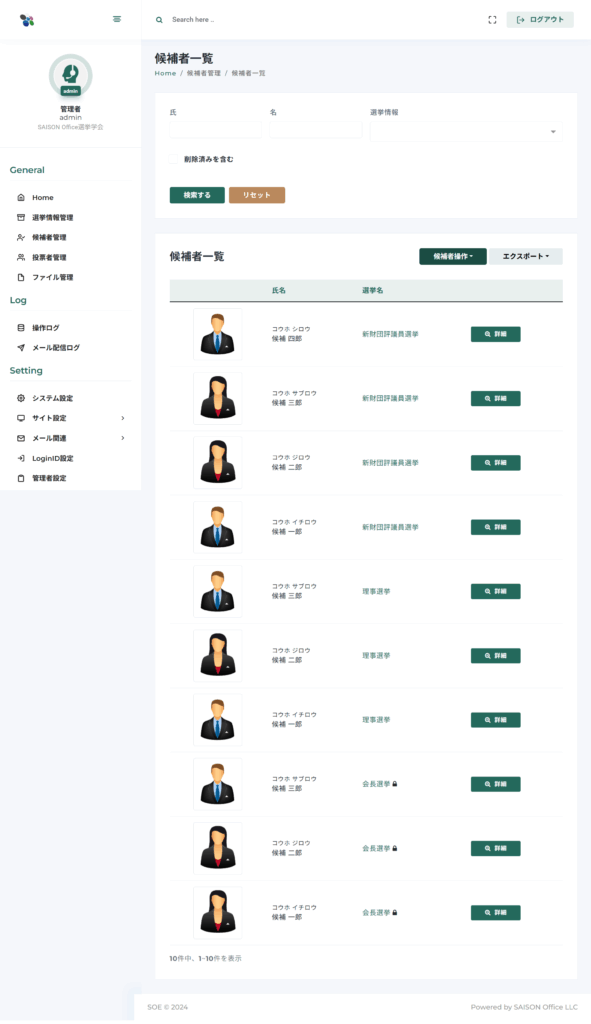Image resolution: width=591 pixels, height=1024 pixels.
Task: Expand メール関連 submenu
Action: coord(71,438)
